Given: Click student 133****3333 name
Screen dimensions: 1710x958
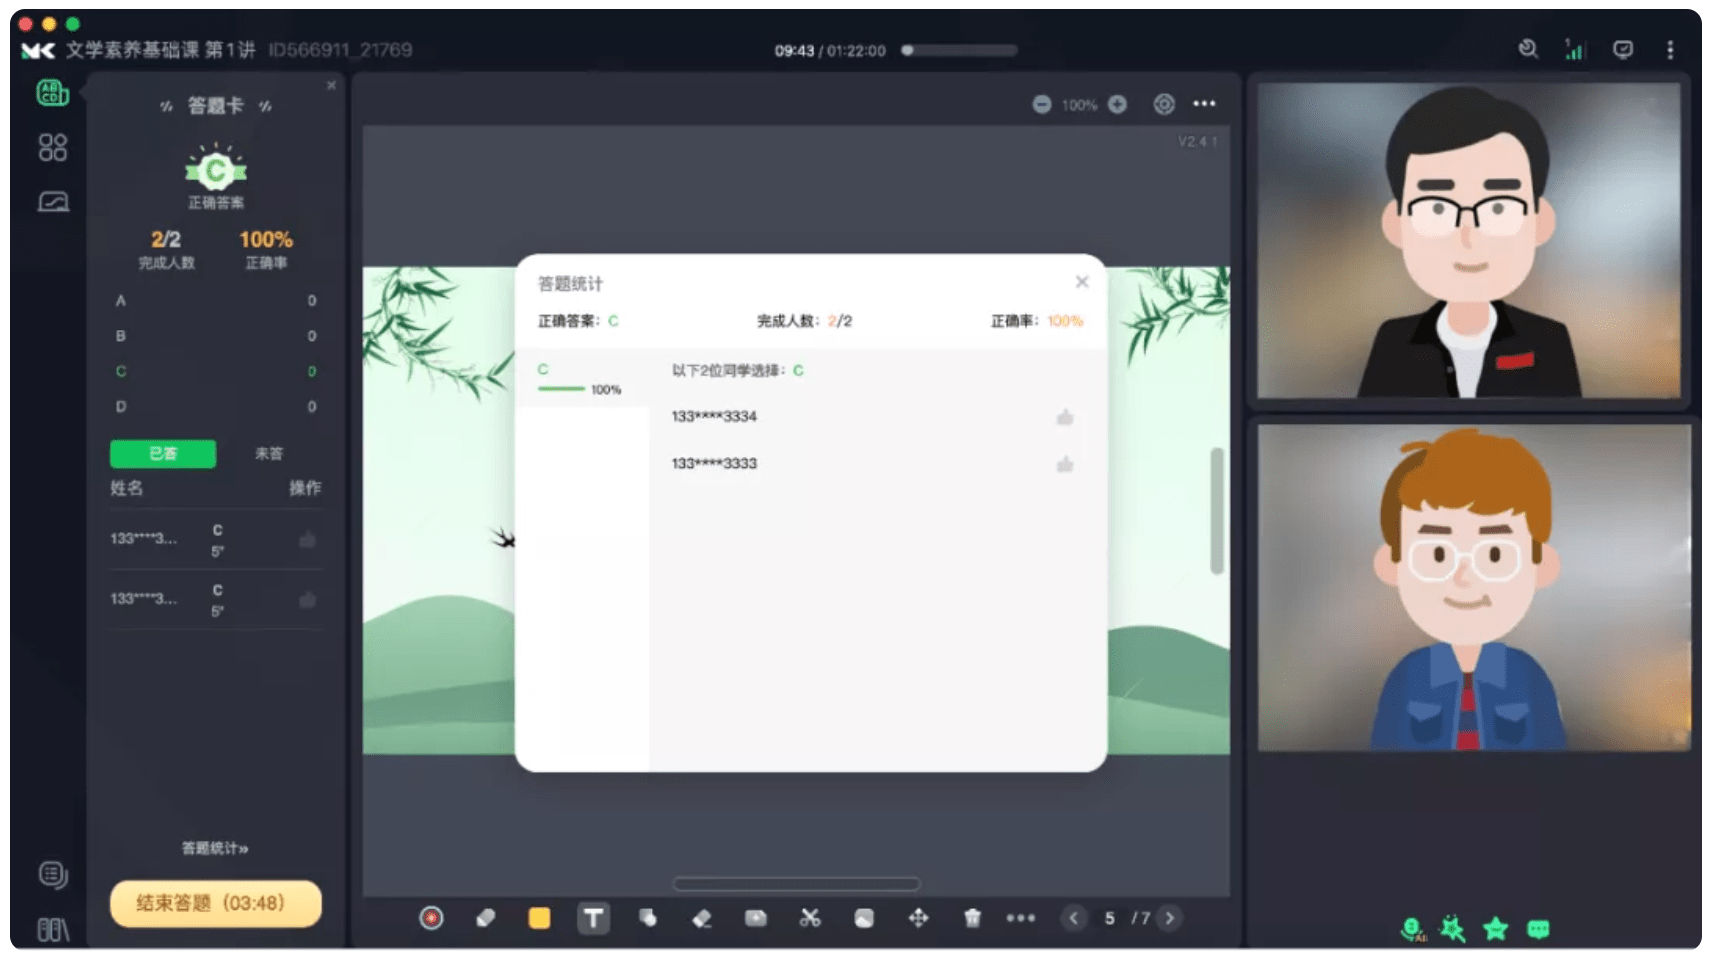Looking at the screenshot, I should click(x=714, y=463).
